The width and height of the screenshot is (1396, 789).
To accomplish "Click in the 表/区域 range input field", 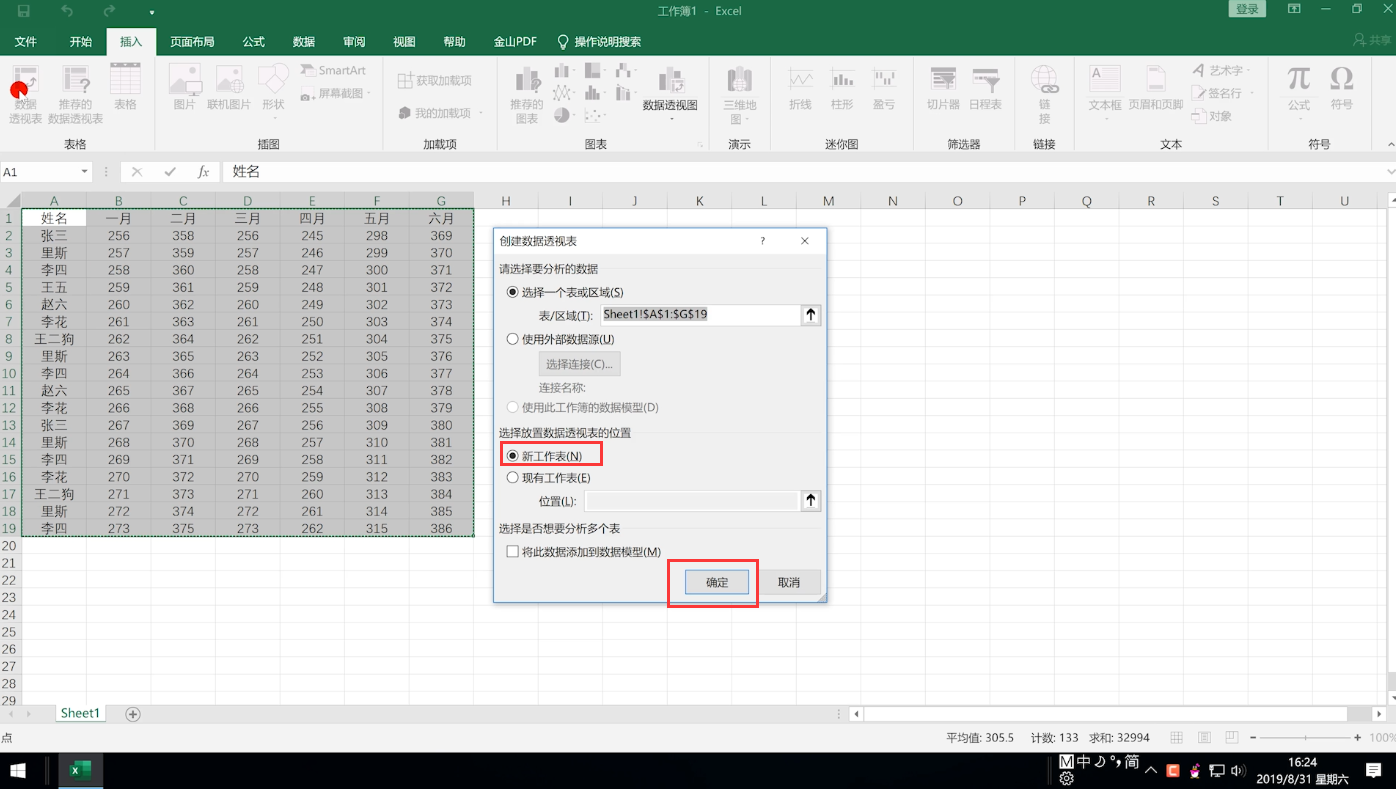I will click(699, 315).
